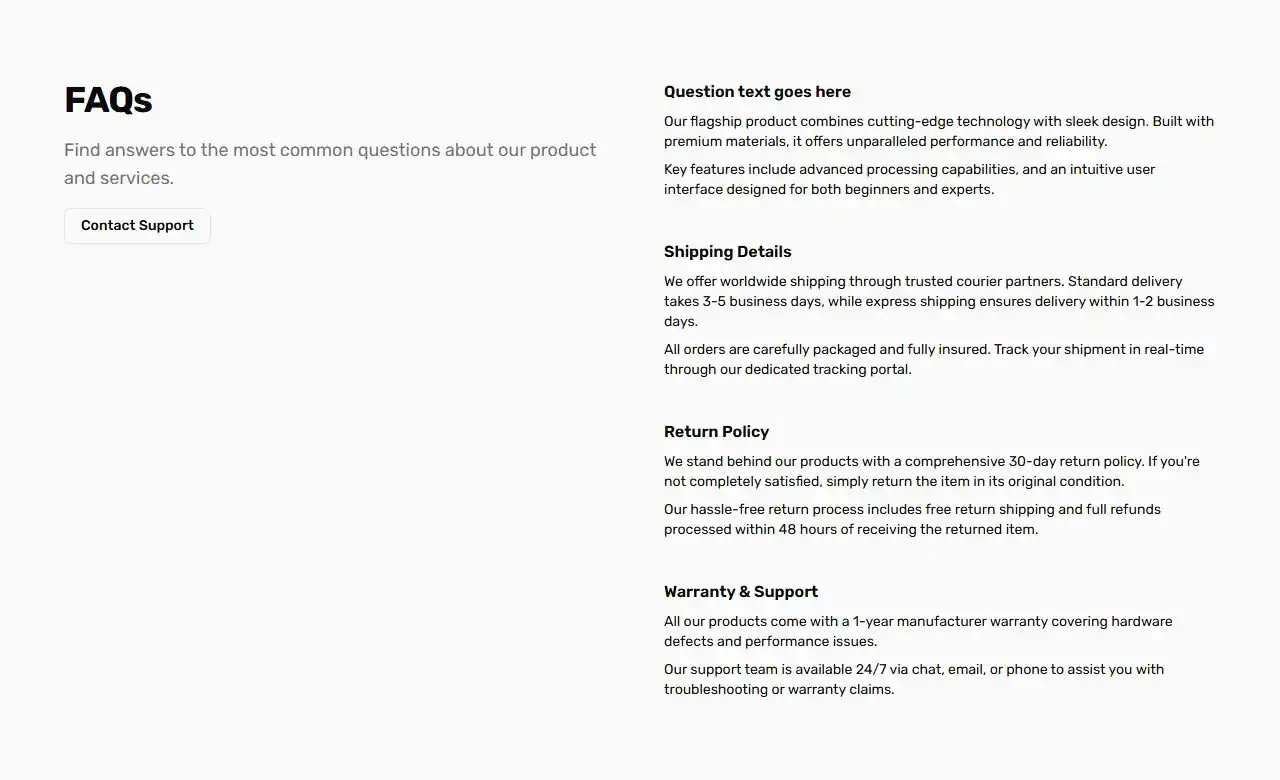Screen dimensions: 1280x780
Task: Click the 'All orders are carefully packaged' paragraph
Action: pyautogui.click(x=933, y=359)
